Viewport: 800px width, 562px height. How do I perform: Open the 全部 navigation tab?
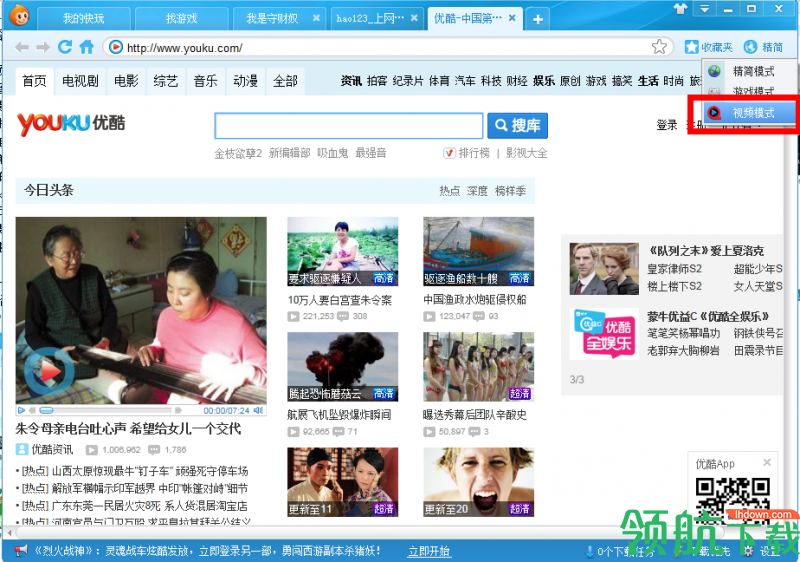(x=285, y=81)
